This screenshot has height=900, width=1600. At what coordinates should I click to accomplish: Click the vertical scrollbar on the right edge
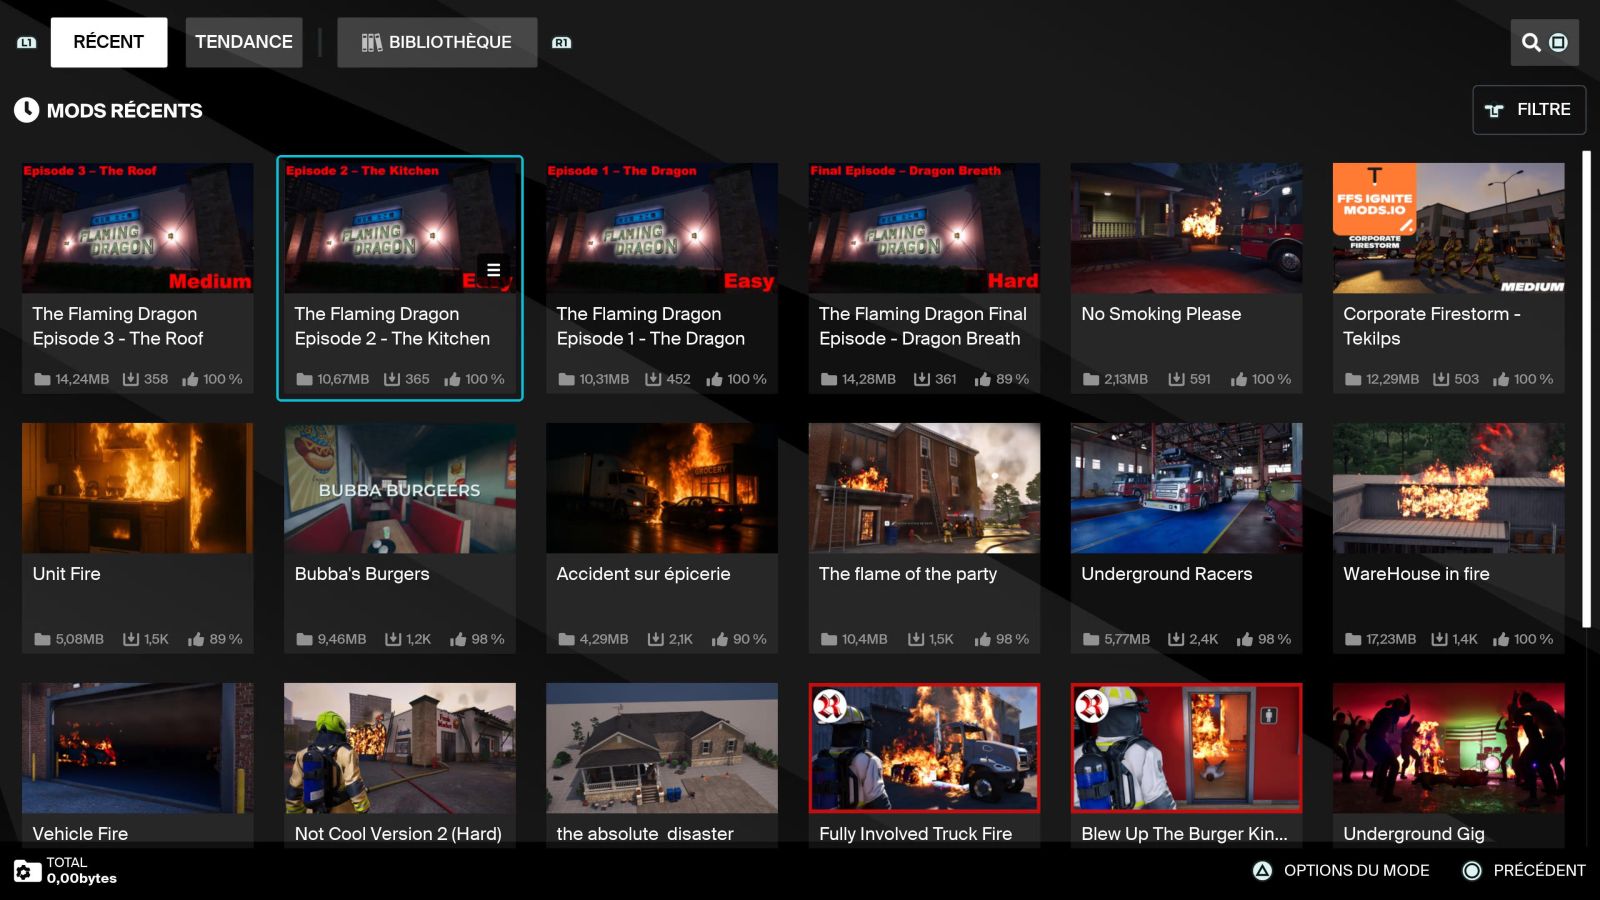(1586, 390)
